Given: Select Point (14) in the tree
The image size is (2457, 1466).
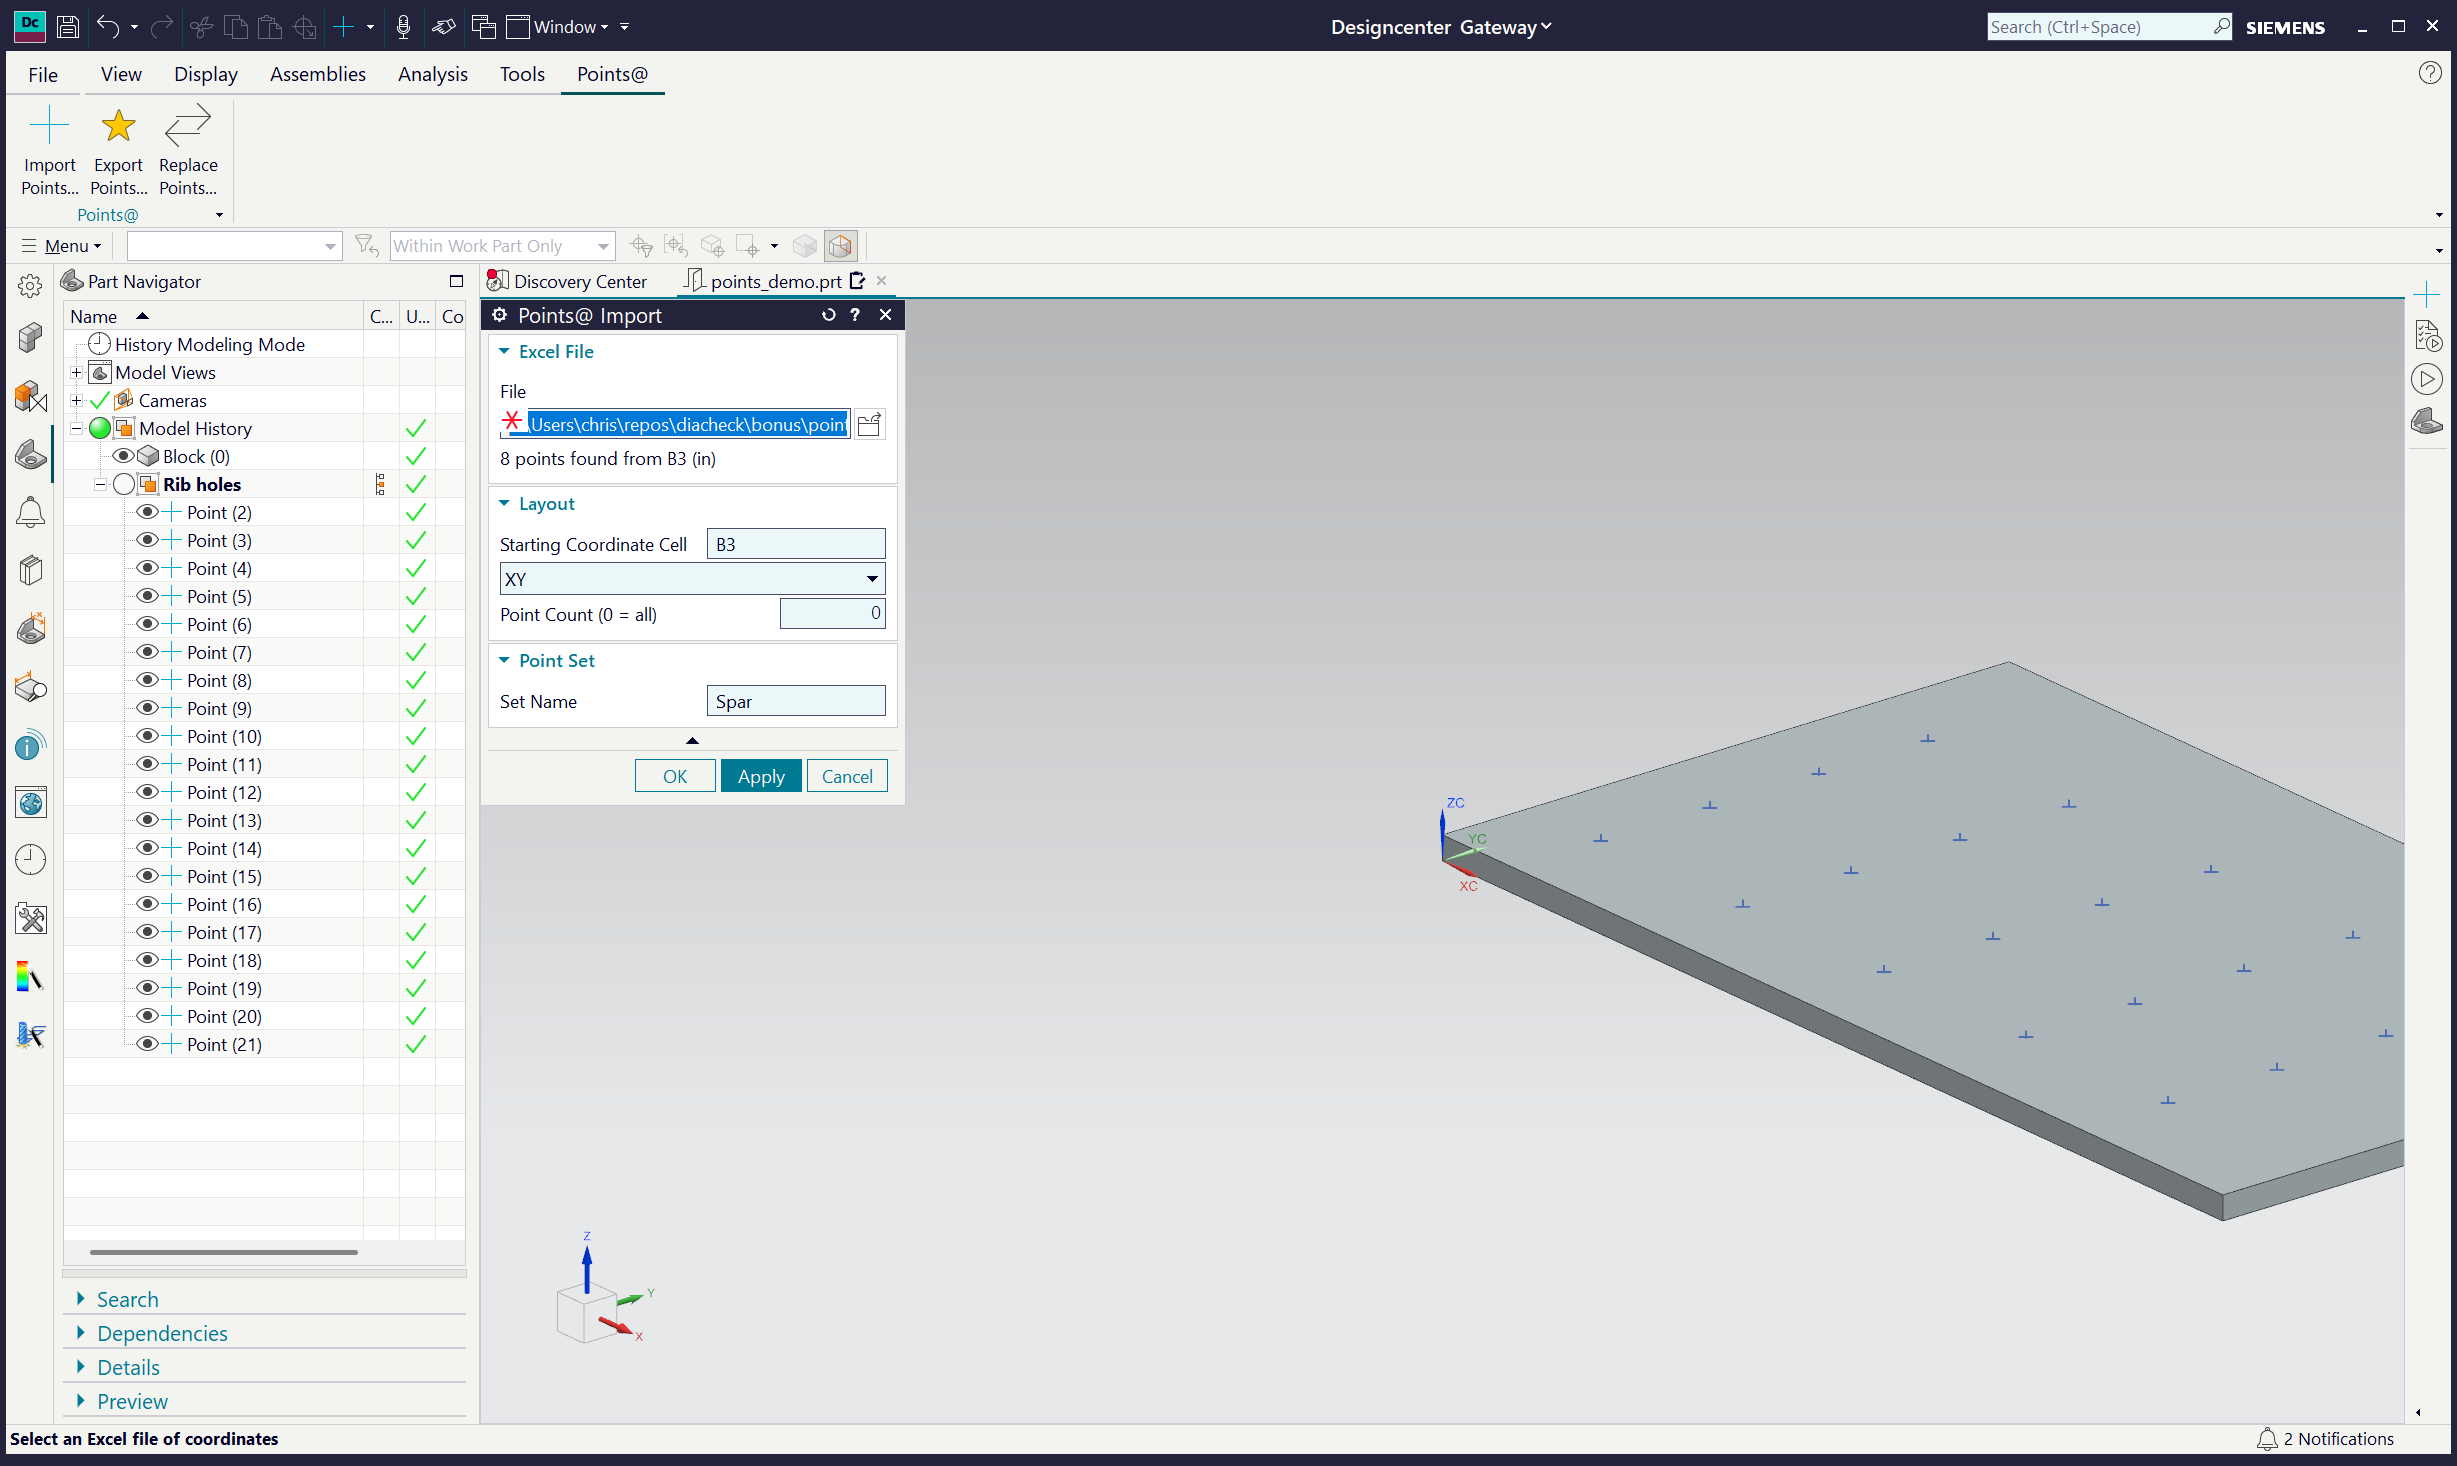Looking at the screenshot, I should pos(224,848).
